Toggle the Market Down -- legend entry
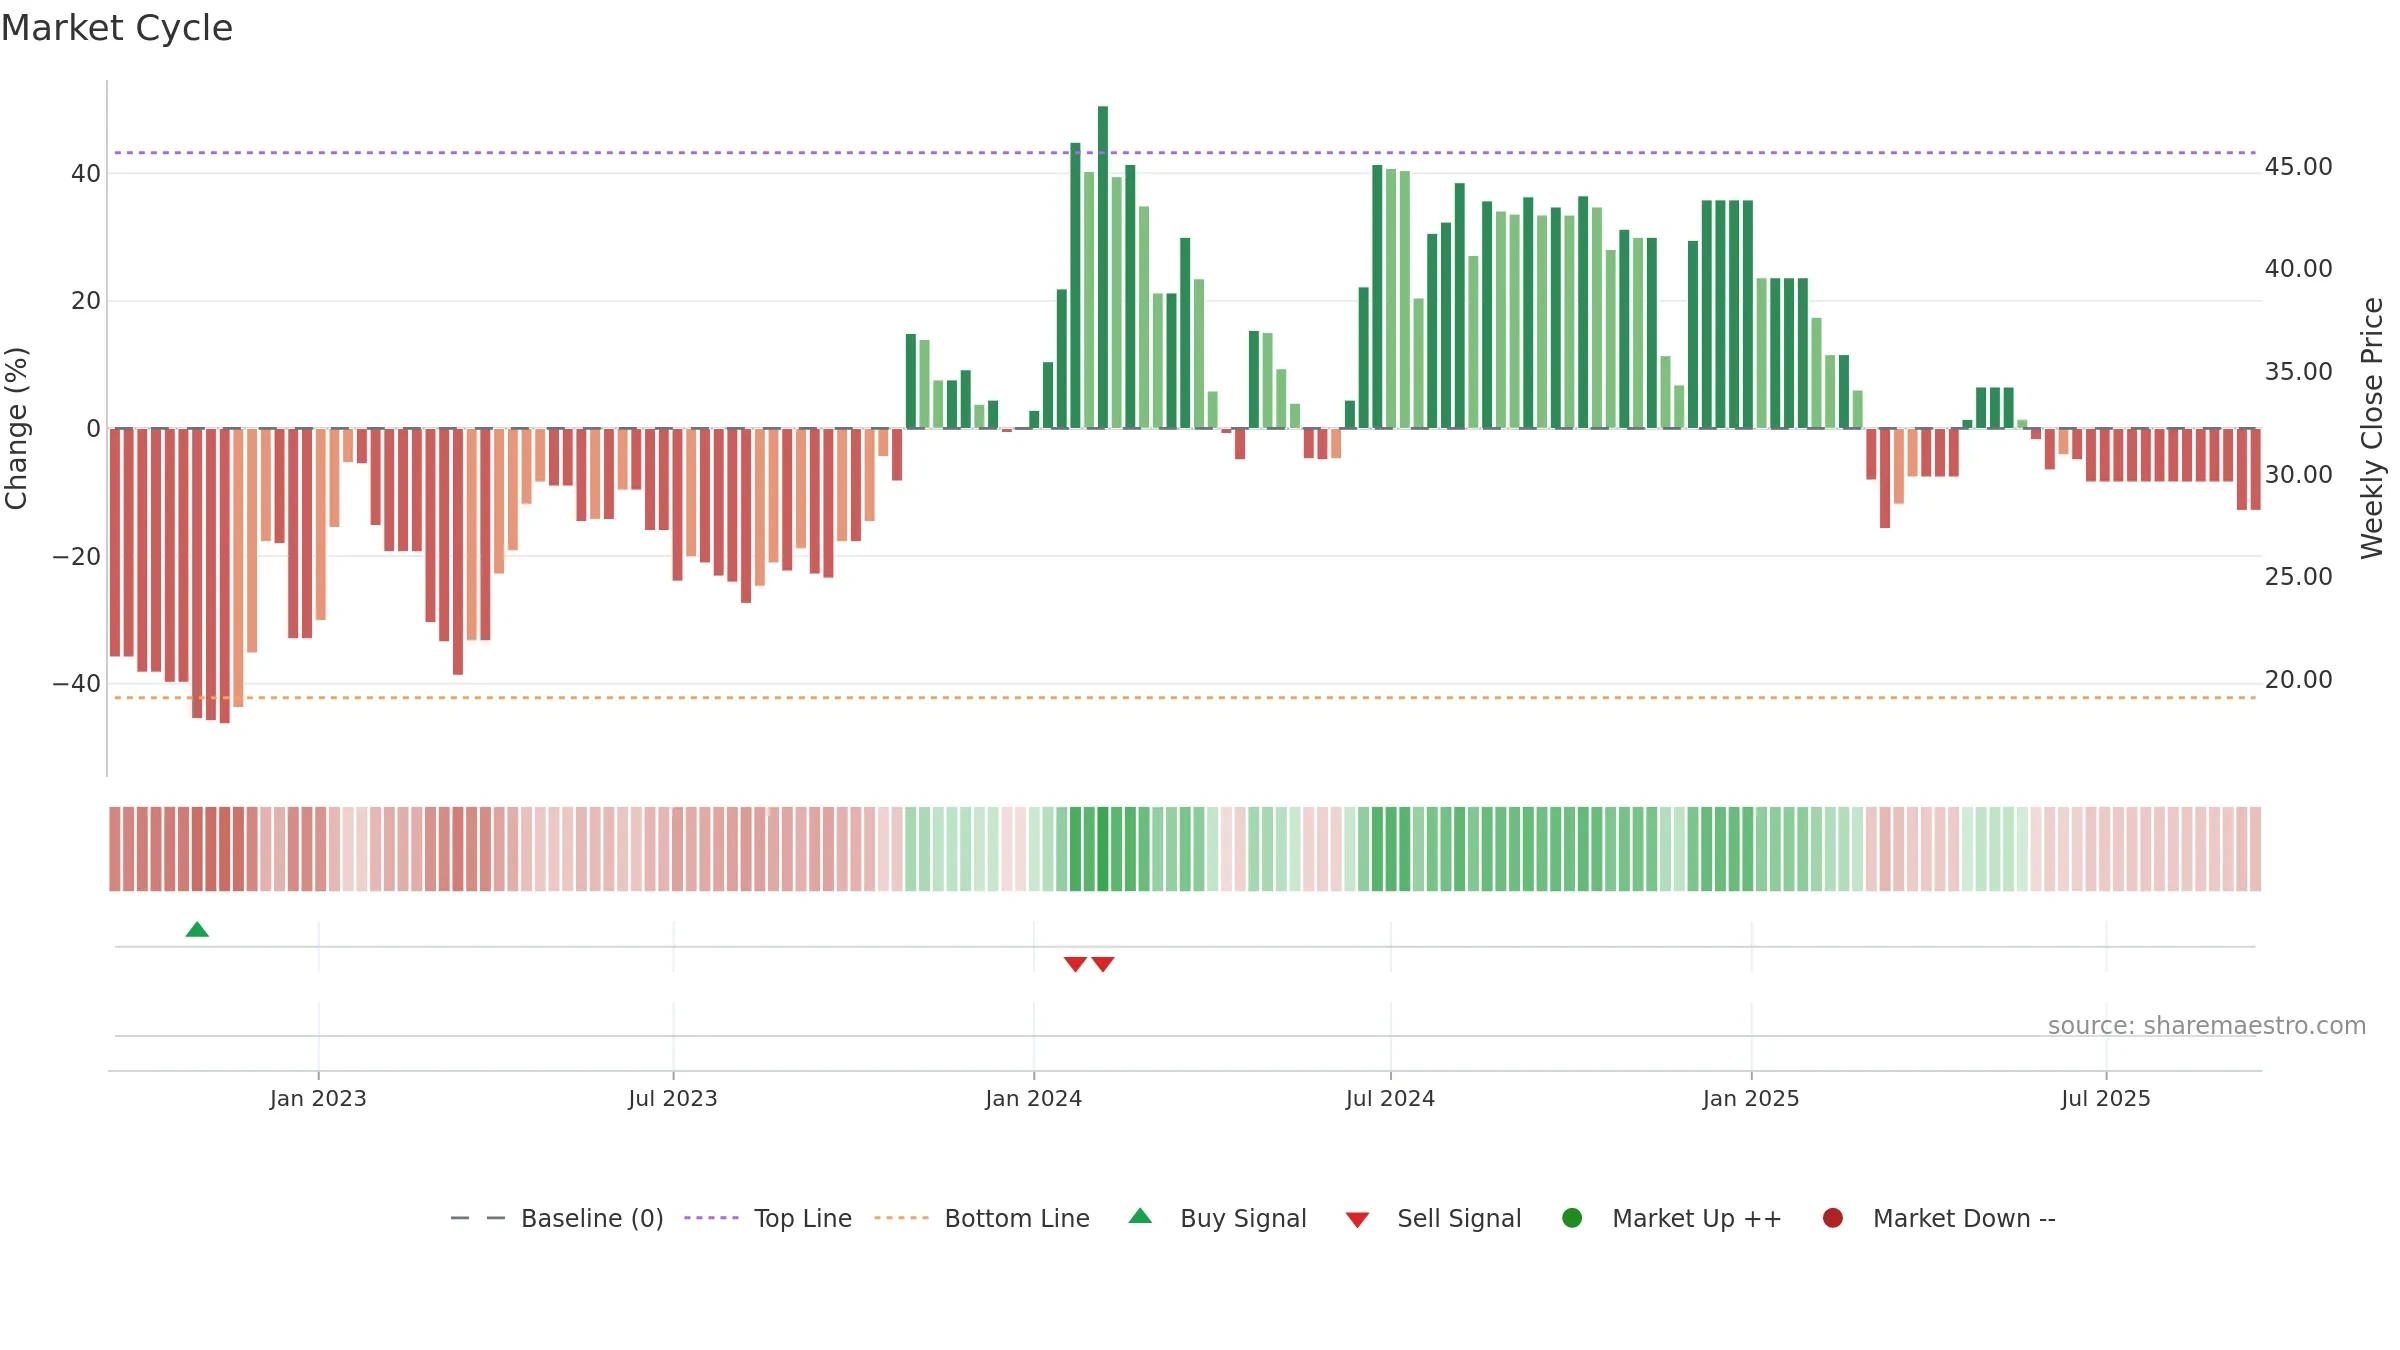The image size is (2400, 1350). tap(1939, 1218)
